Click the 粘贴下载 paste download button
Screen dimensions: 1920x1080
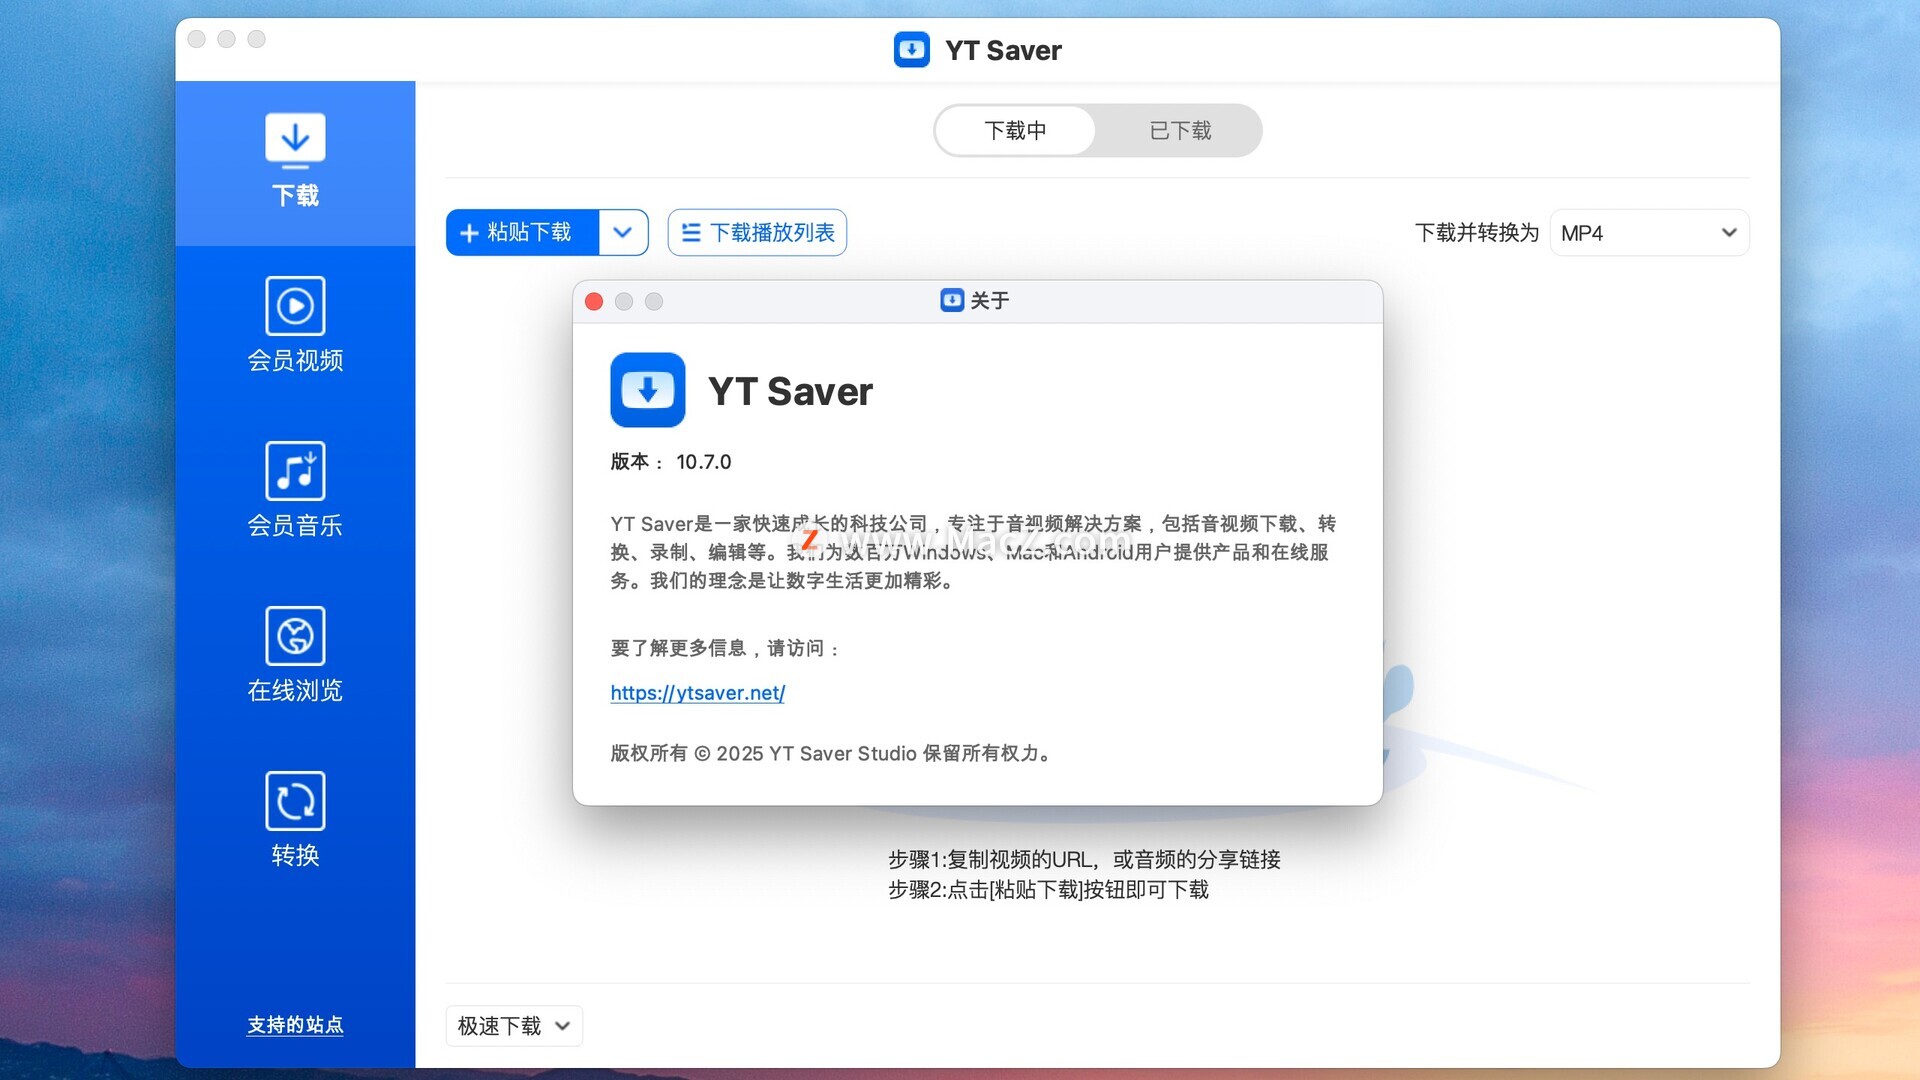[522, 233]
